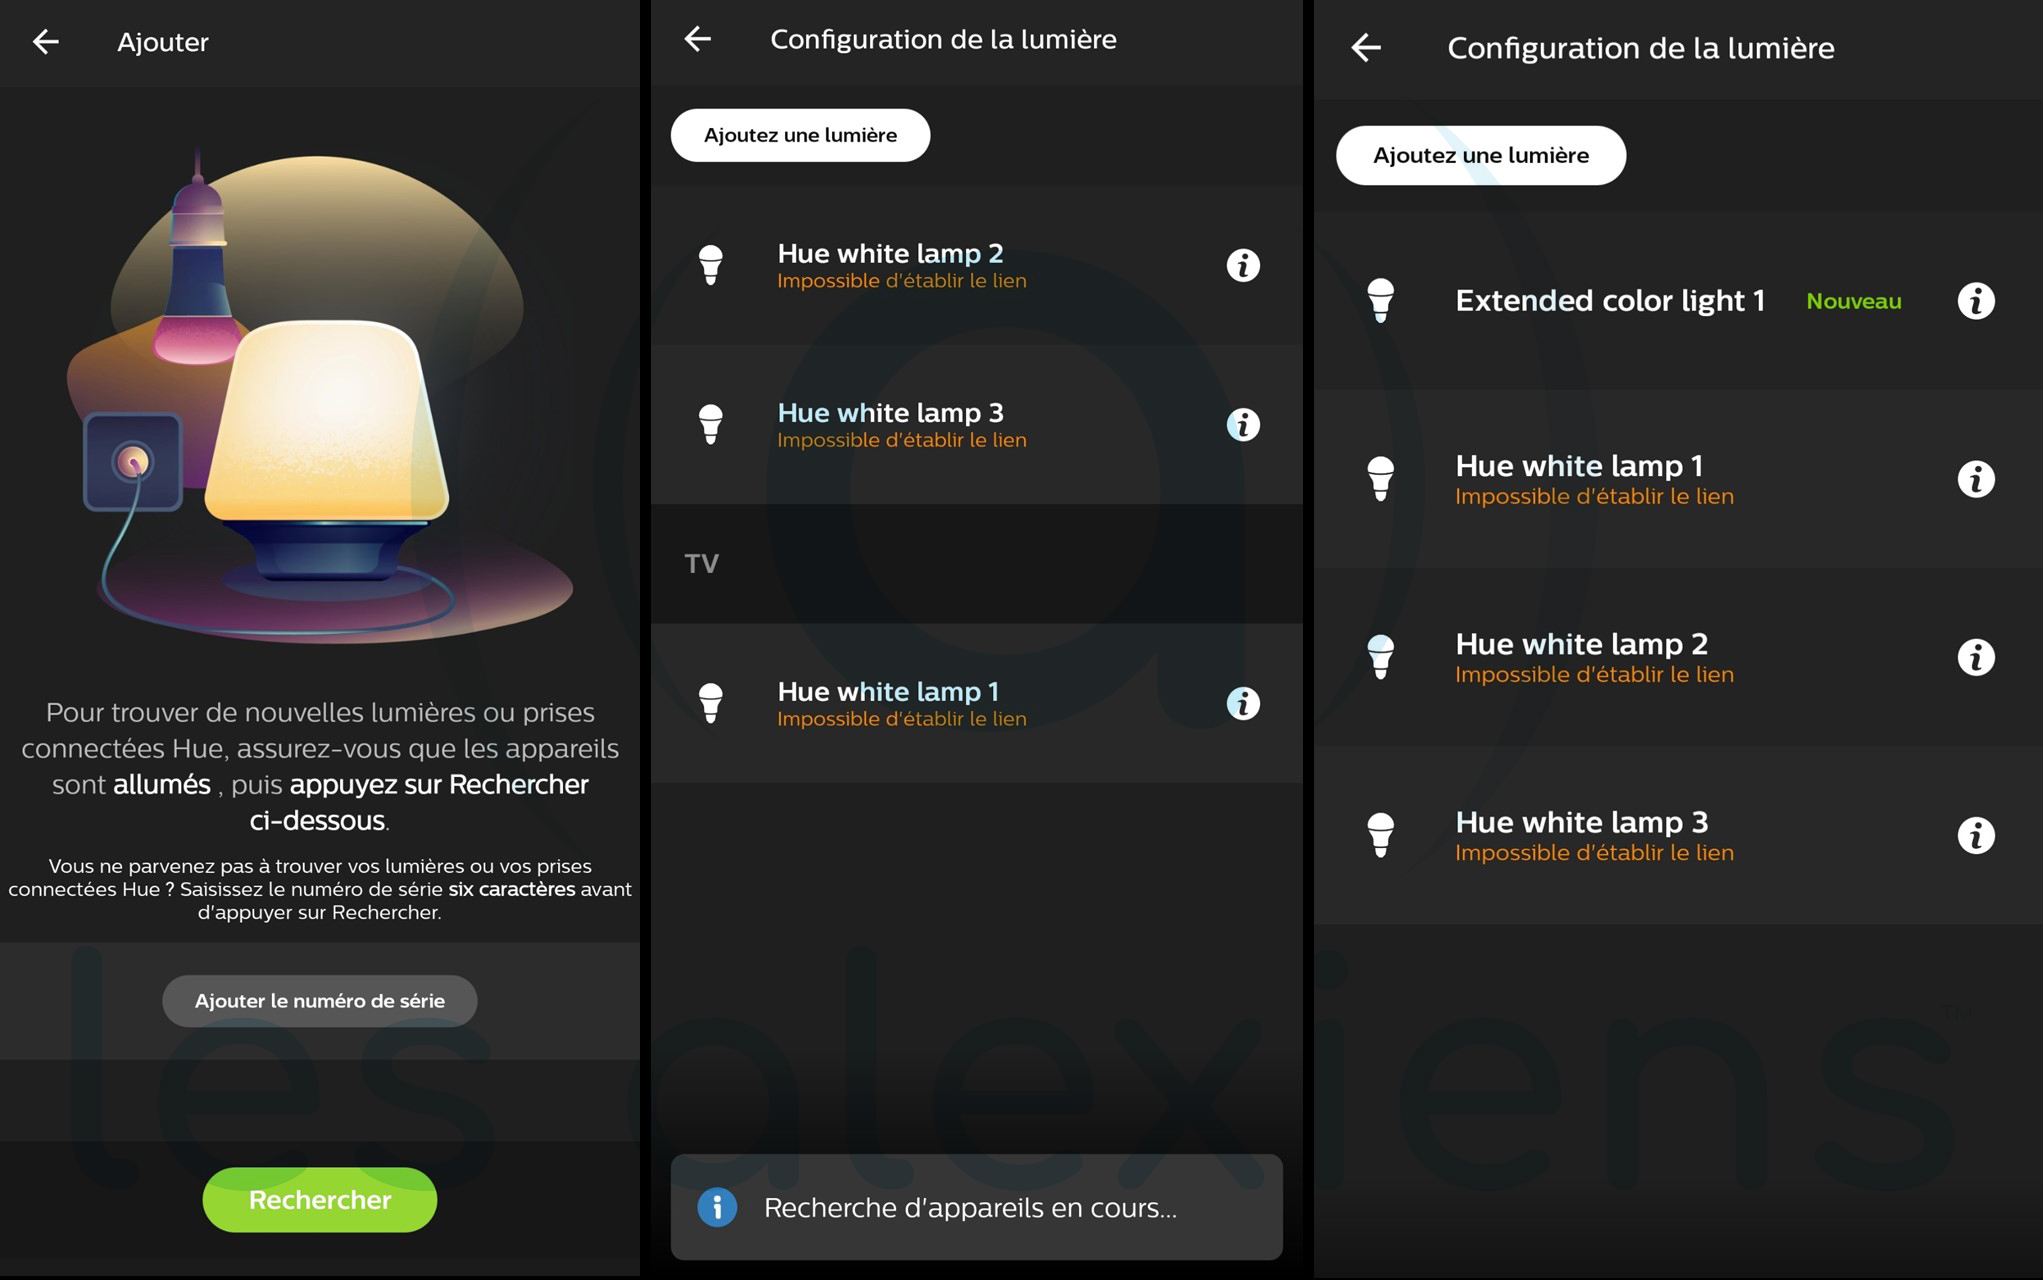The width and height of the screenshot is (2043, 1280).
Task: Click the back arrow in the left panel
Action: tap(46, 41)
